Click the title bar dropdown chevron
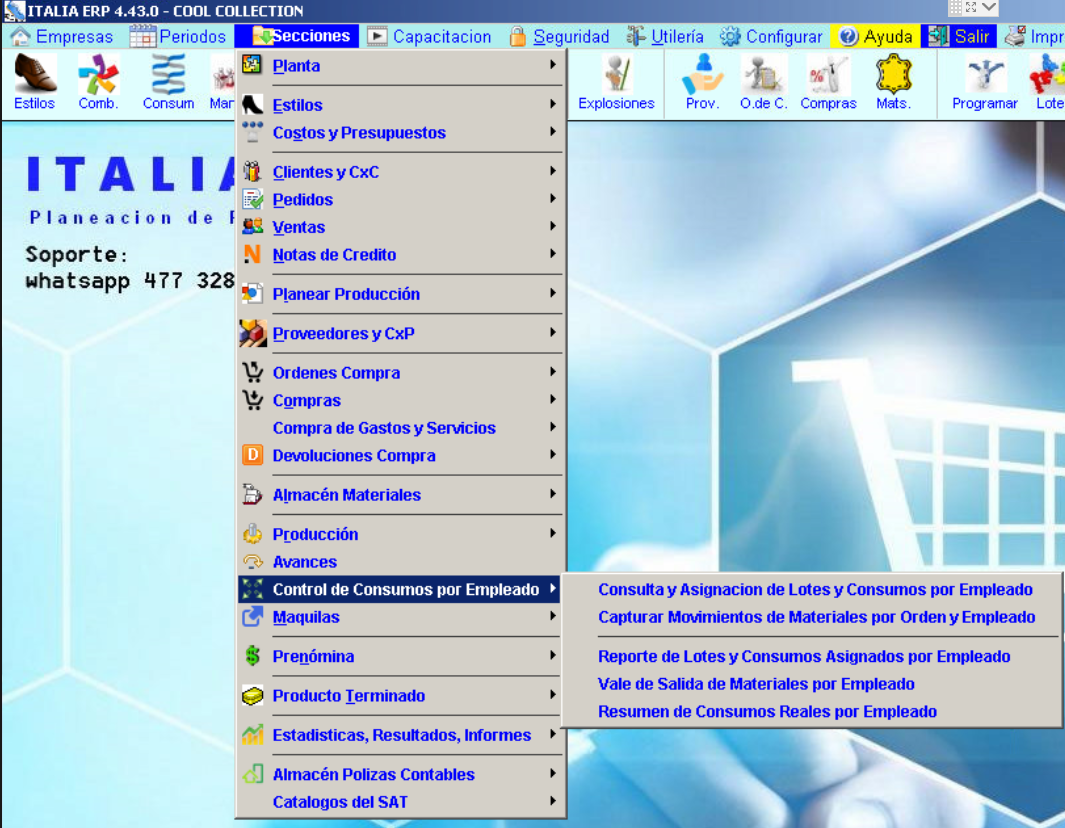The width and height of the screenshot is (1065, 828). coord(989,7)
